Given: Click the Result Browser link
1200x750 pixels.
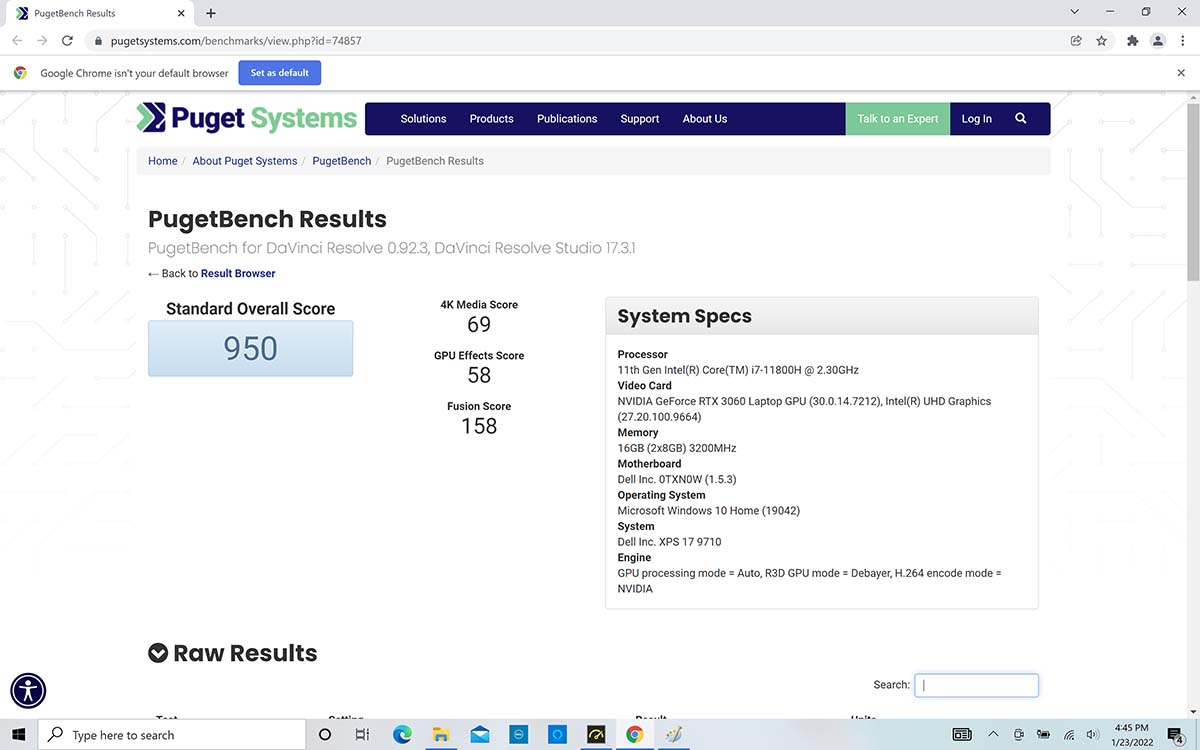Looking at the screenshot, I should pos(238,273).
